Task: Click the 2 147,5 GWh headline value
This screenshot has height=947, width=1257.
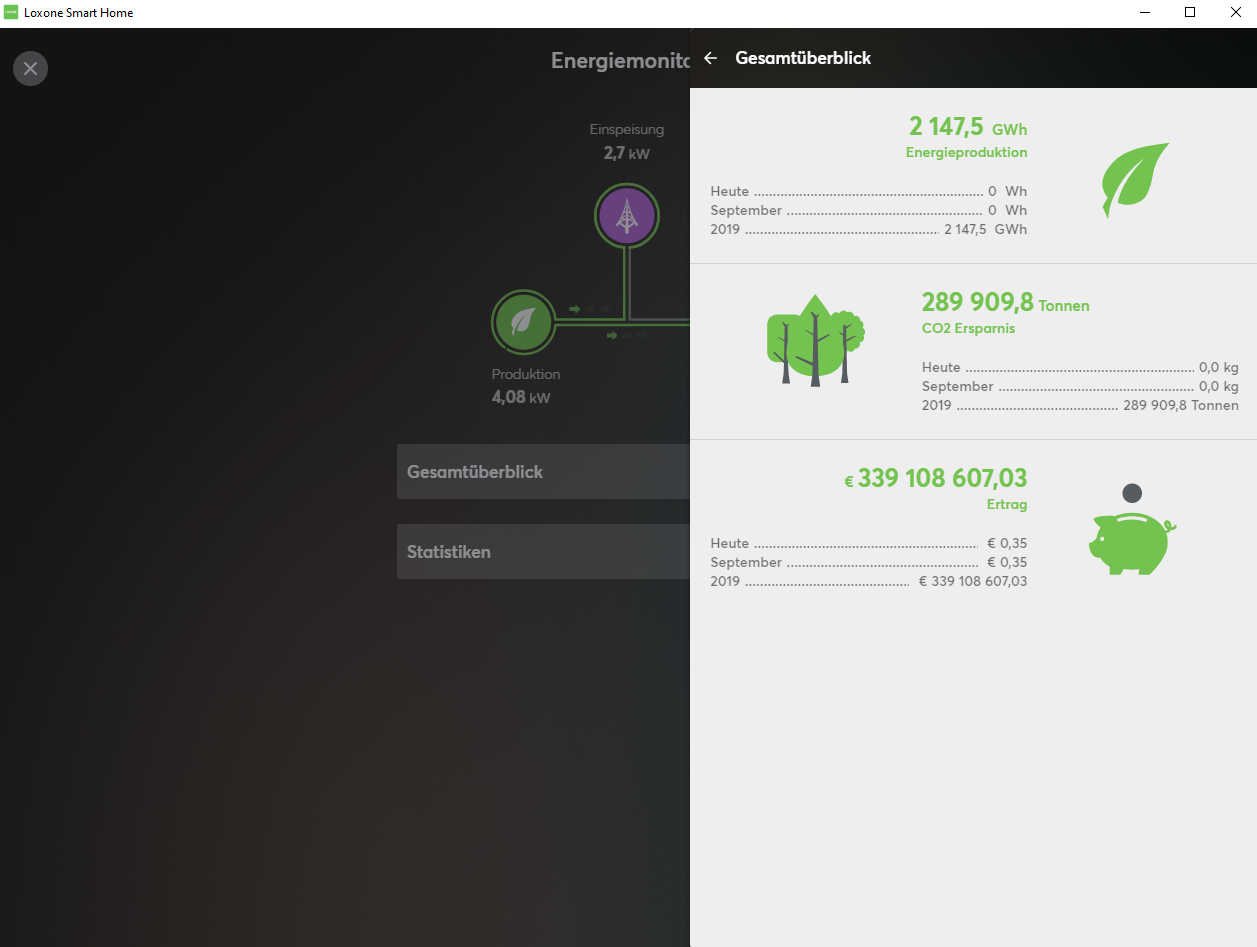Action: point(968,127)
